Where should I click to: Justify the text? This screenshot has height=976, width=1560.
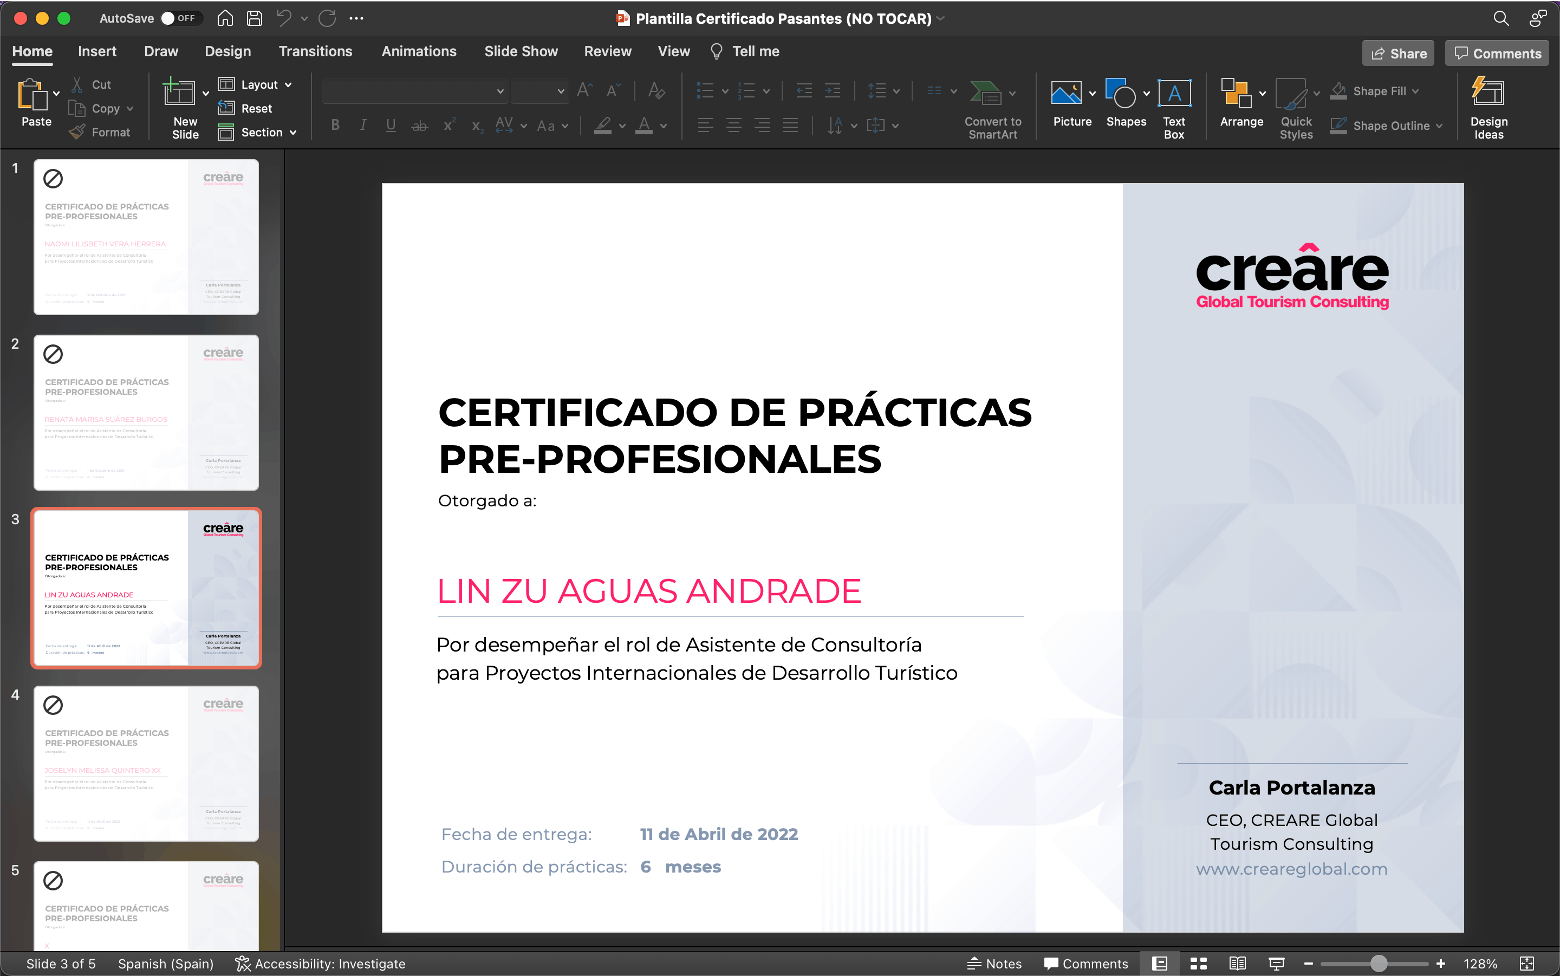[790, 125]
